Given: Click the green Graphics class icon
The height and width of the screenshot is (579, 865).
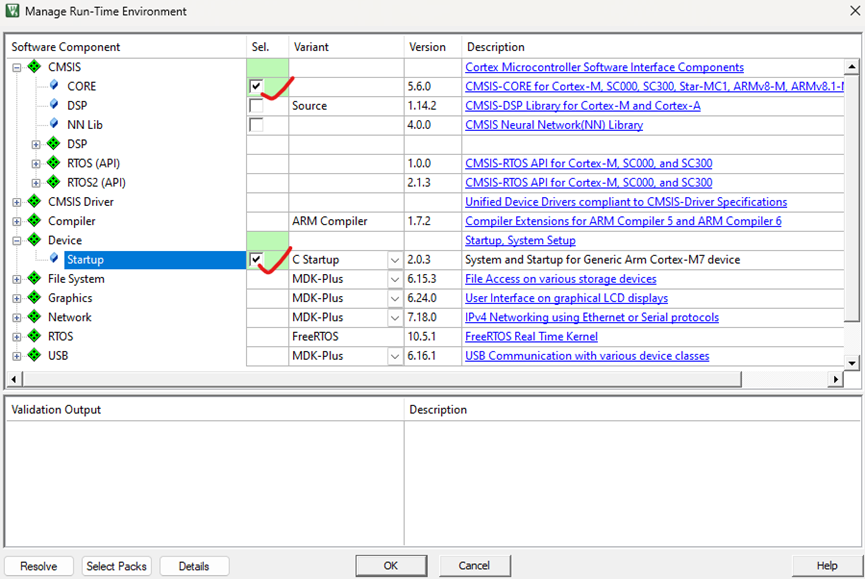Looking at the screenshot, I should 34,298.
